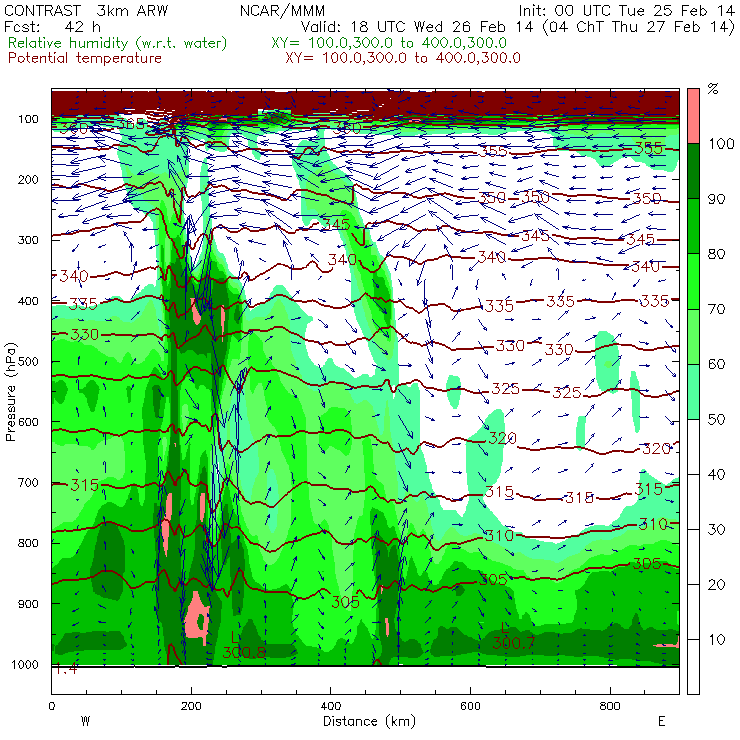Select the red 'XY= 100.0,300.0 to 400.0,300.0' text
This screenshot has height=740, width=740.
pyautogui.click(x=403, y=58)
